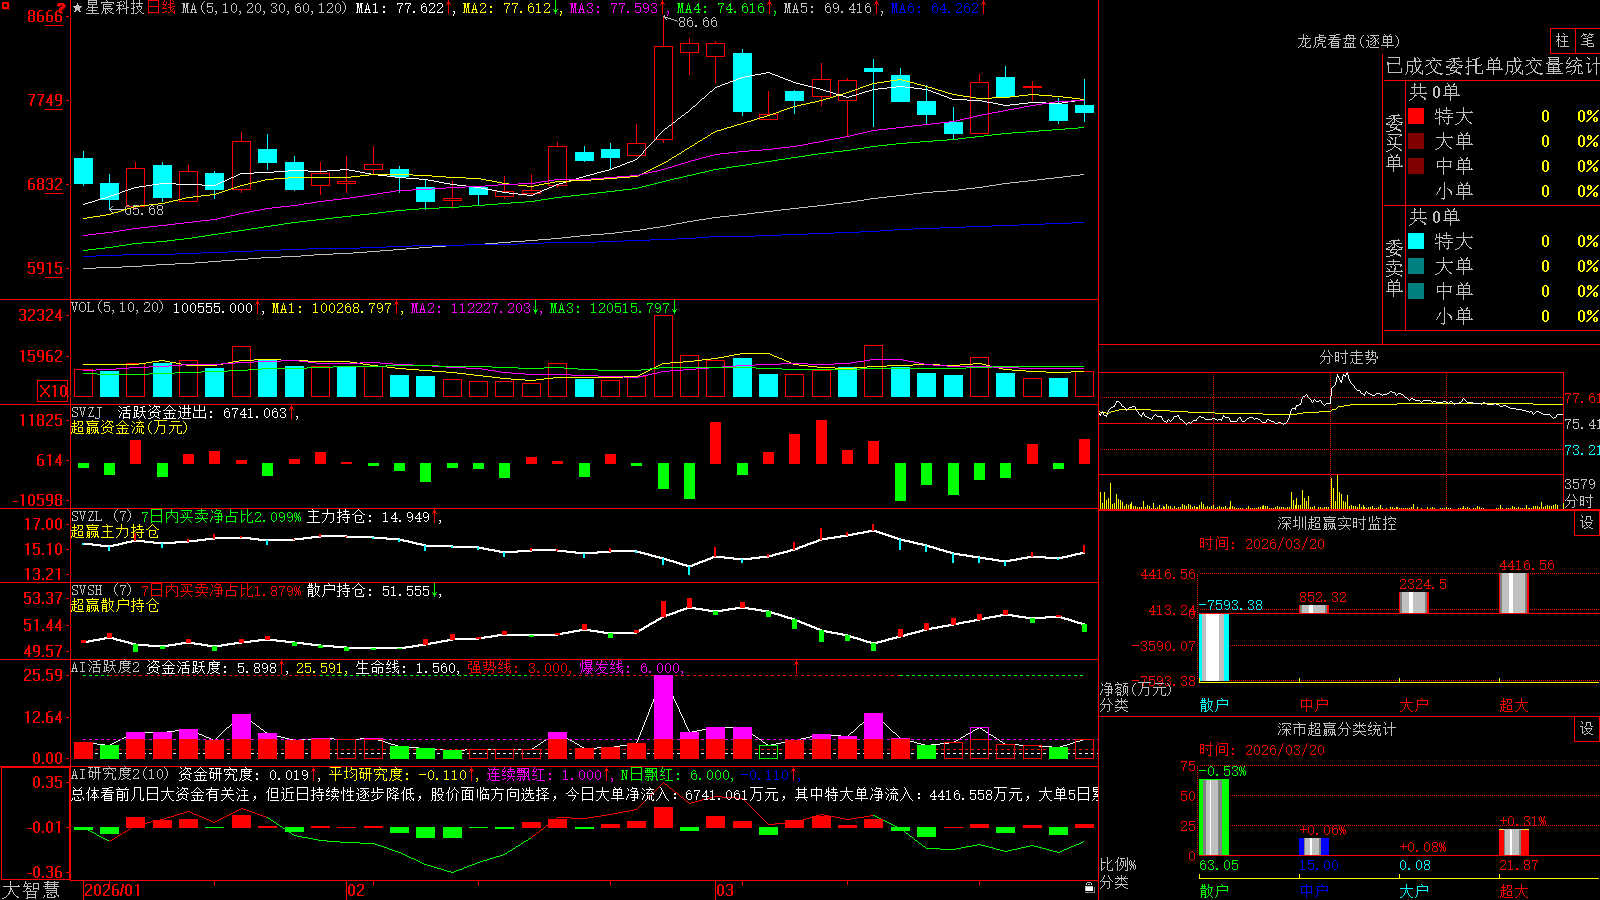Viewport: 1600px width, 900px height.
Task: Click the 星宸科技 stock name
Action: click(x=115, y=8)
